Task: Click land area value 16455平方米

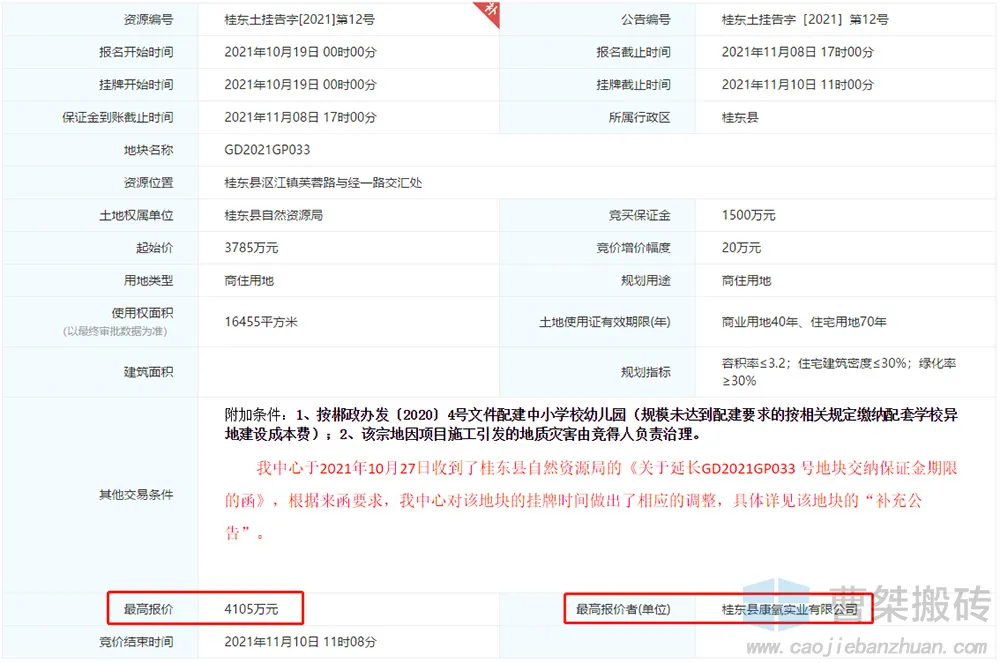Action: 261,322
